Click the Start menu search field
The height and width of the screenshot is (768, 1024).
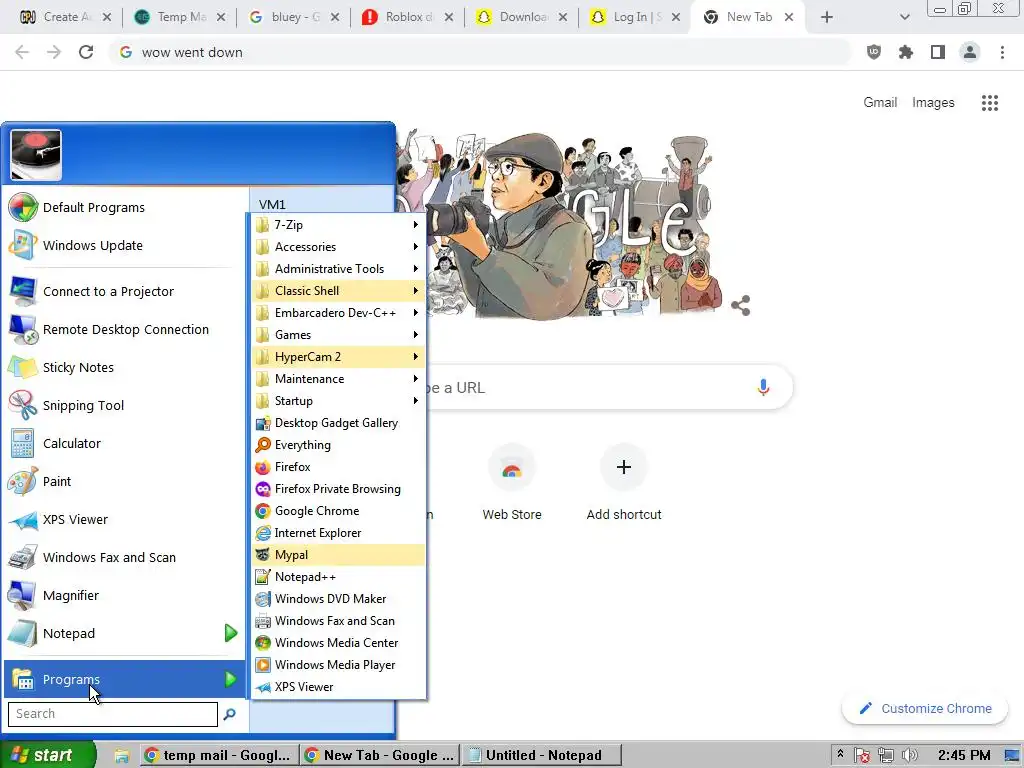(x=112, y=714)
